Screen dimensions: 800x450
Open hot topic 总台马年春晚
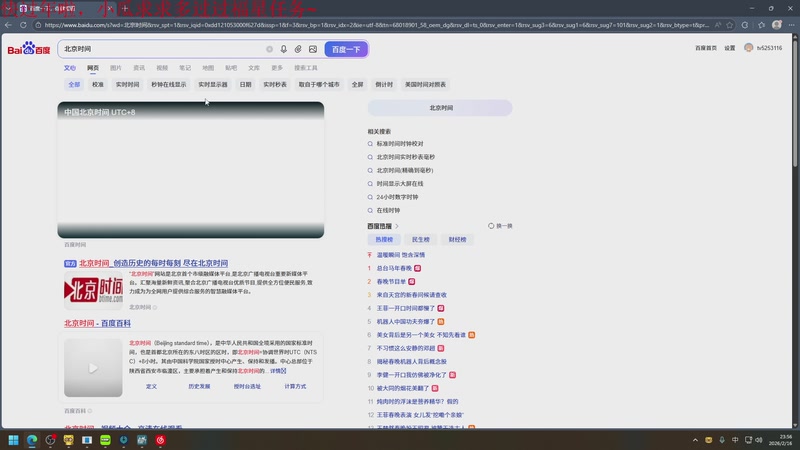coord(394,268)
